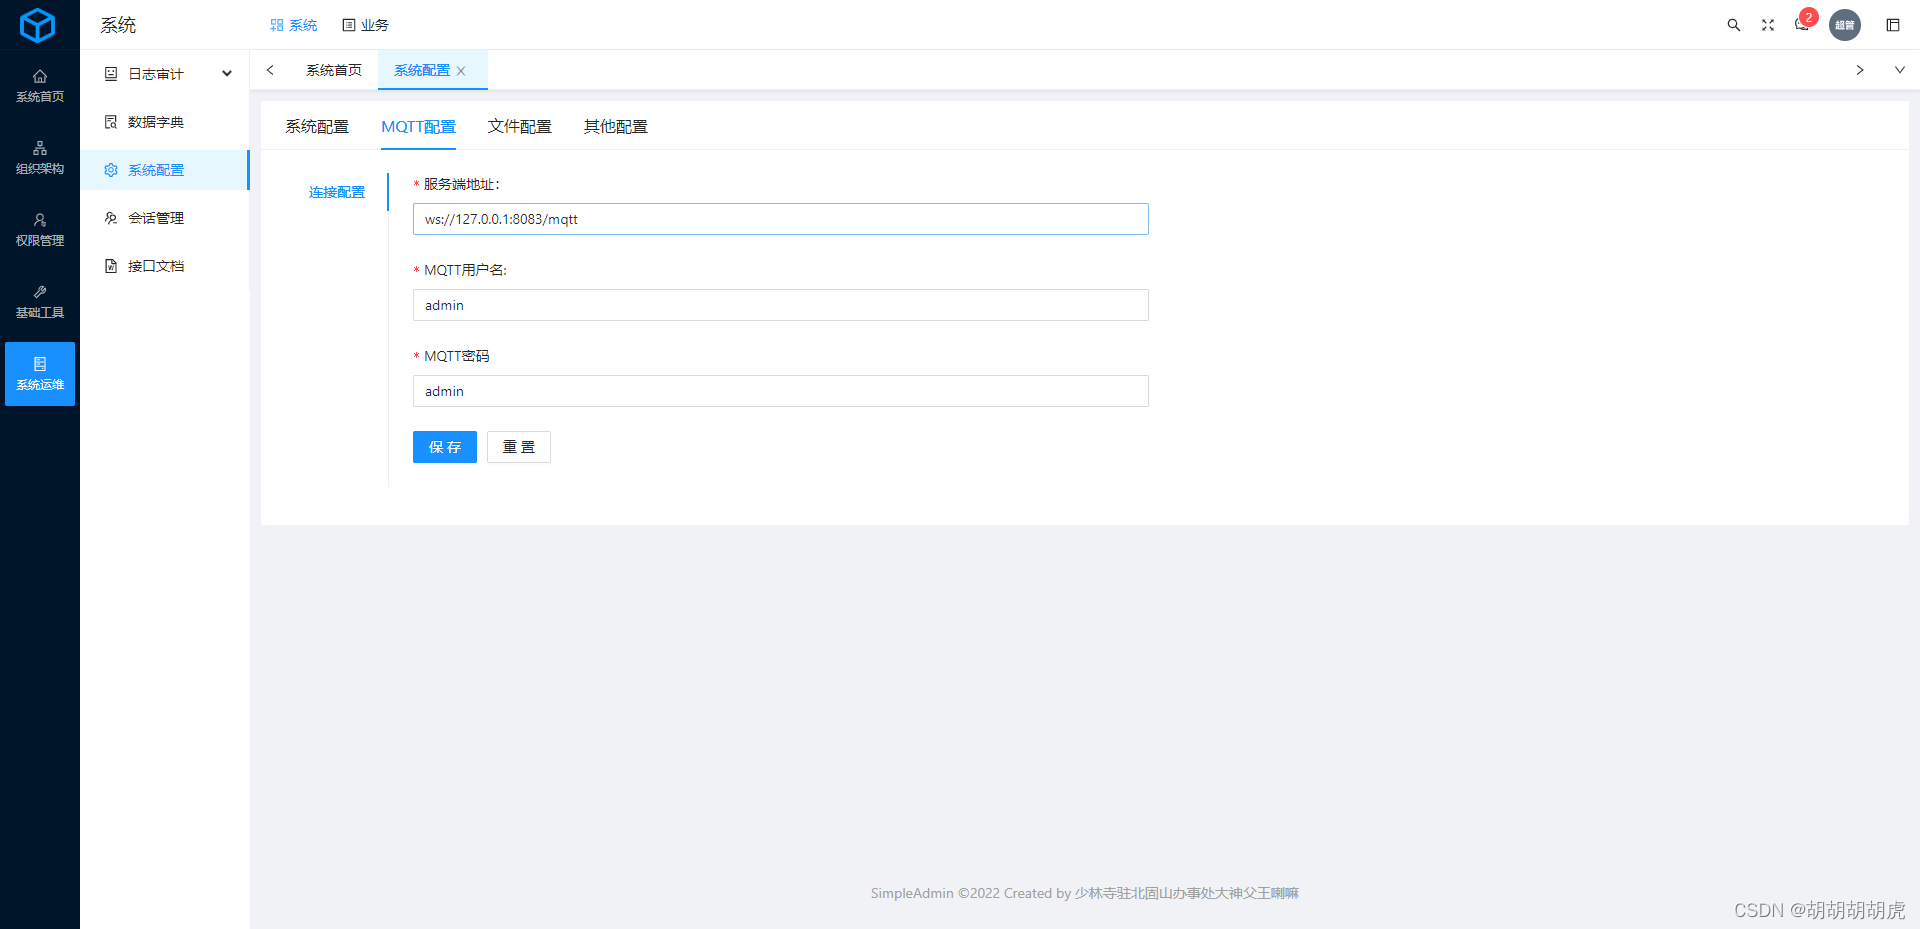Image resolution: width=1920 pixels, height=929 pixels.
Task: Select the 文件配置 tab
Action: coord(520,127)
